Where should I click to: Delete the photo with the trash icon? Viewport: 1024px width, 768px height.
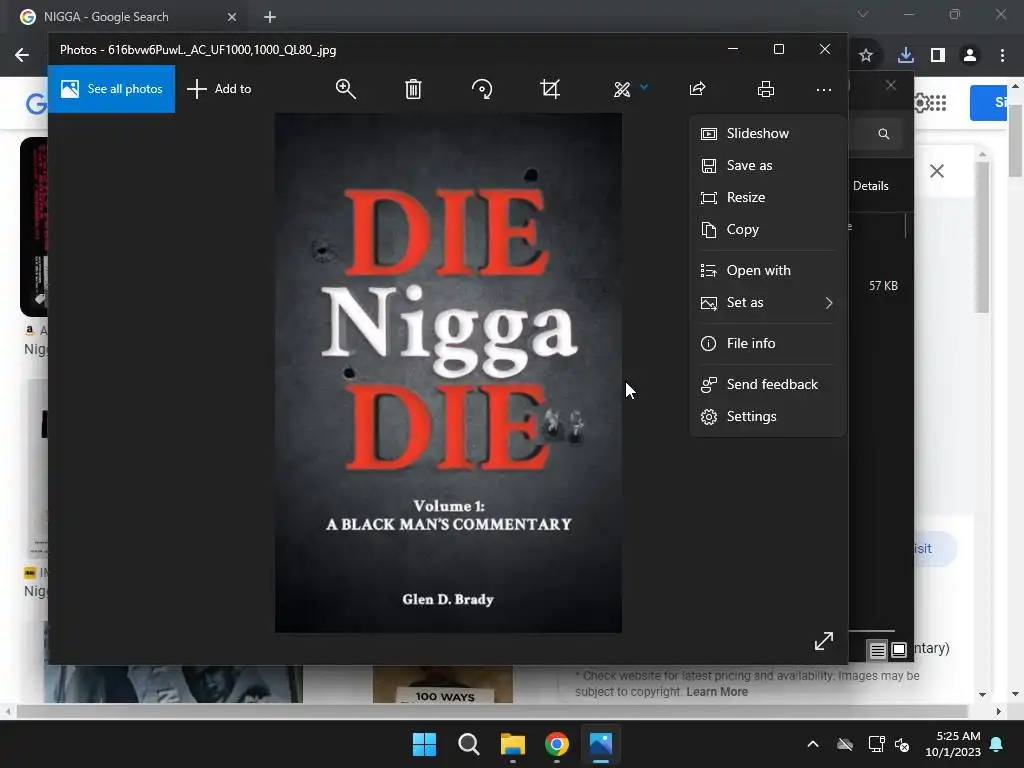point(413,89)
